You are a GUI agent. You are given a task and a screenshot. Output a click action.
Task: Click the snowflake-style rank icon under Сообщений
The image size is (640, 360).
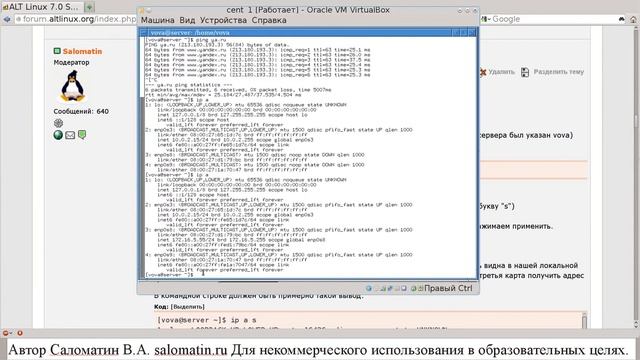pyautogui.click(x=58, y=123)
